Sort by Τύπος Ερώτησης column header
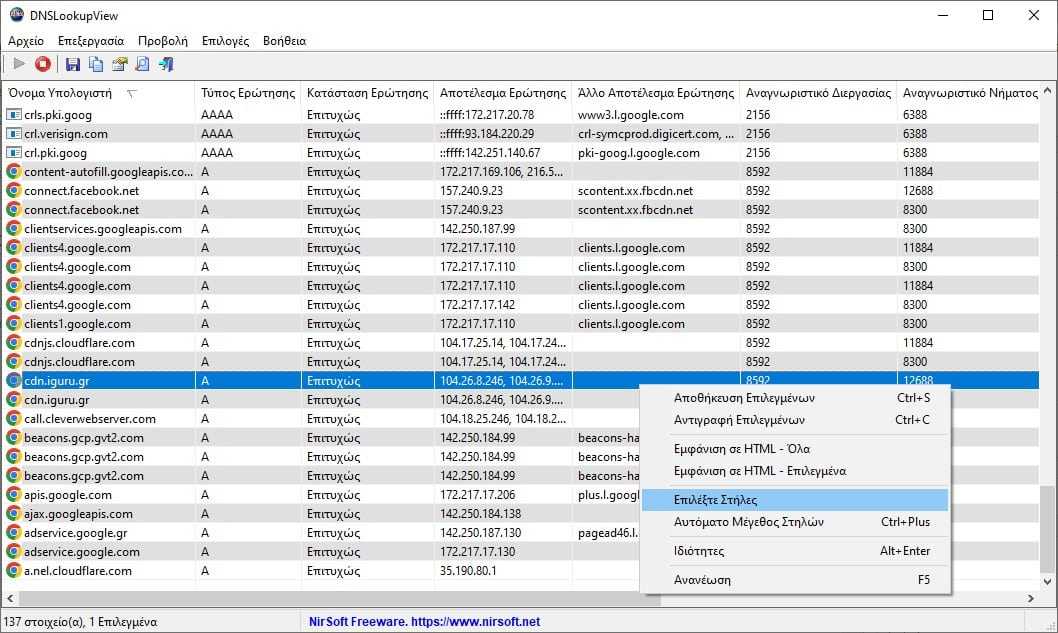 248,93
